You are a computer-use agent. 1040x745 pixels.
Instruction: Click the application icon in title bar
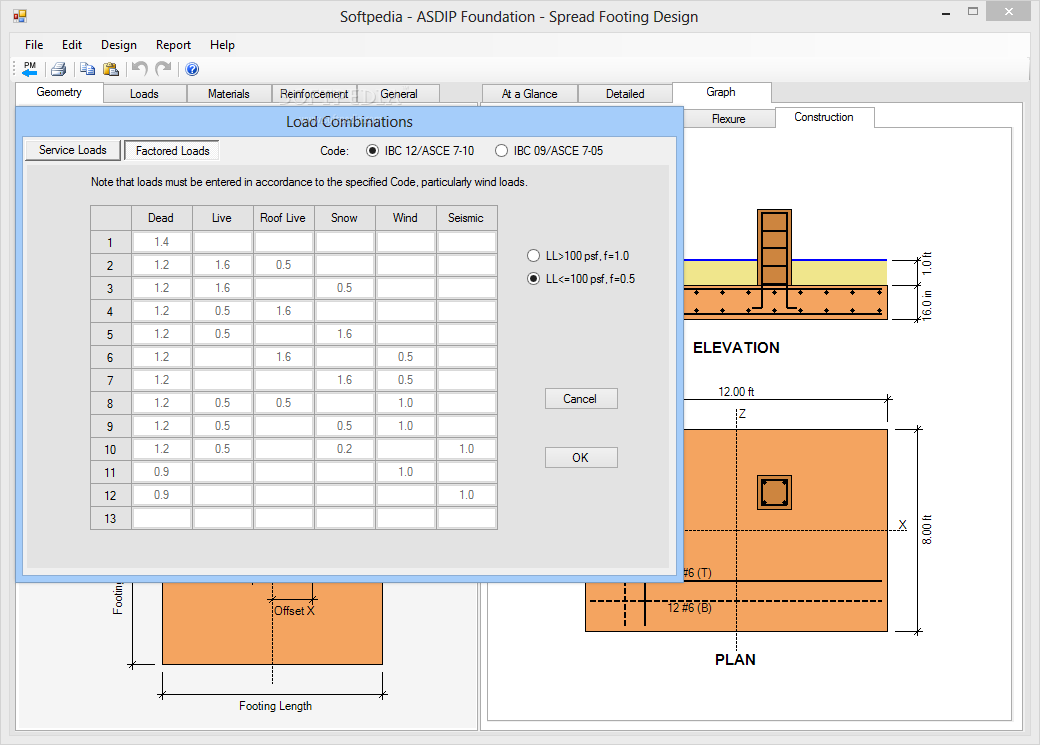(20, 16)
